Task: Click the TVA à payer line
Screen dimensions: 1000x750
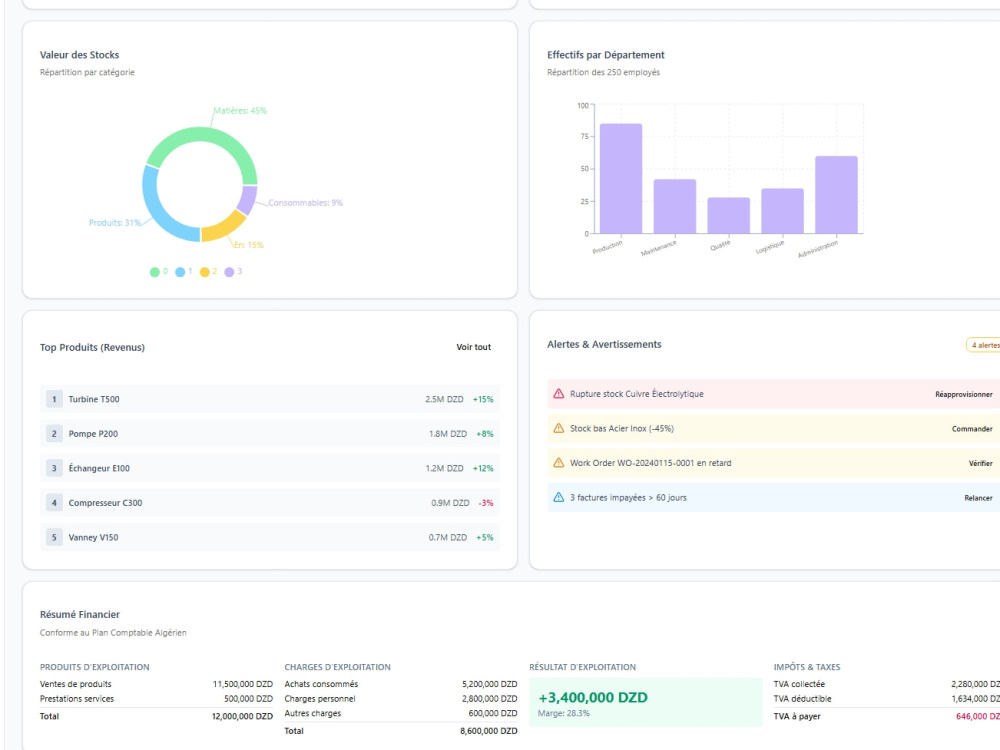Action: pos(886,716)
